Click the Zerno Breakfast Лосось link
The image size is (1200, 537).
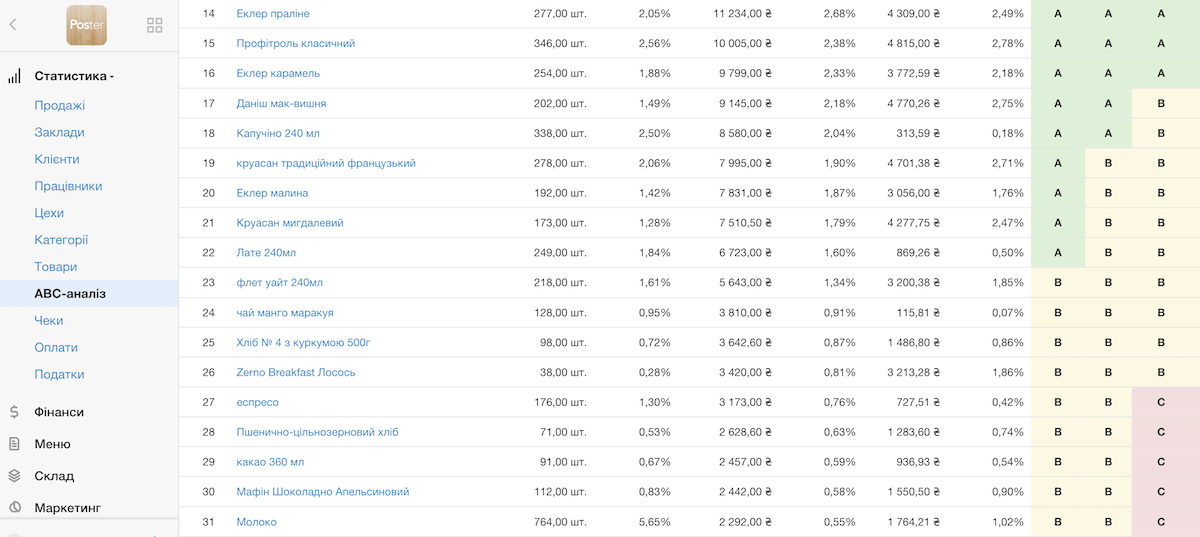point(296,372)
